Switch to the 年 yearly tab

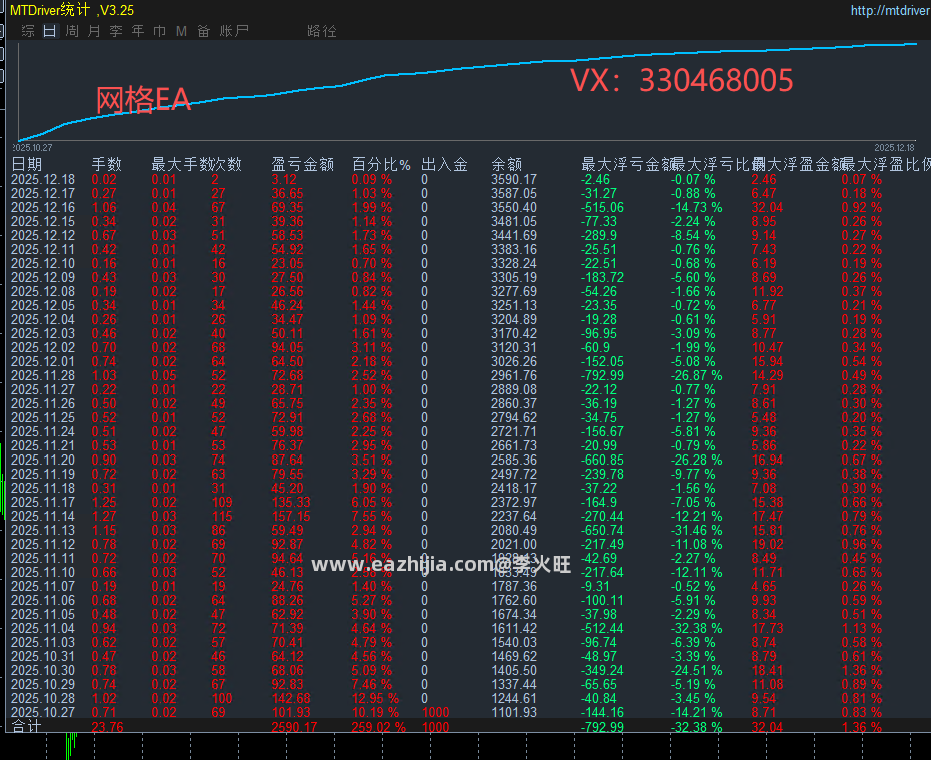point(138,31)
